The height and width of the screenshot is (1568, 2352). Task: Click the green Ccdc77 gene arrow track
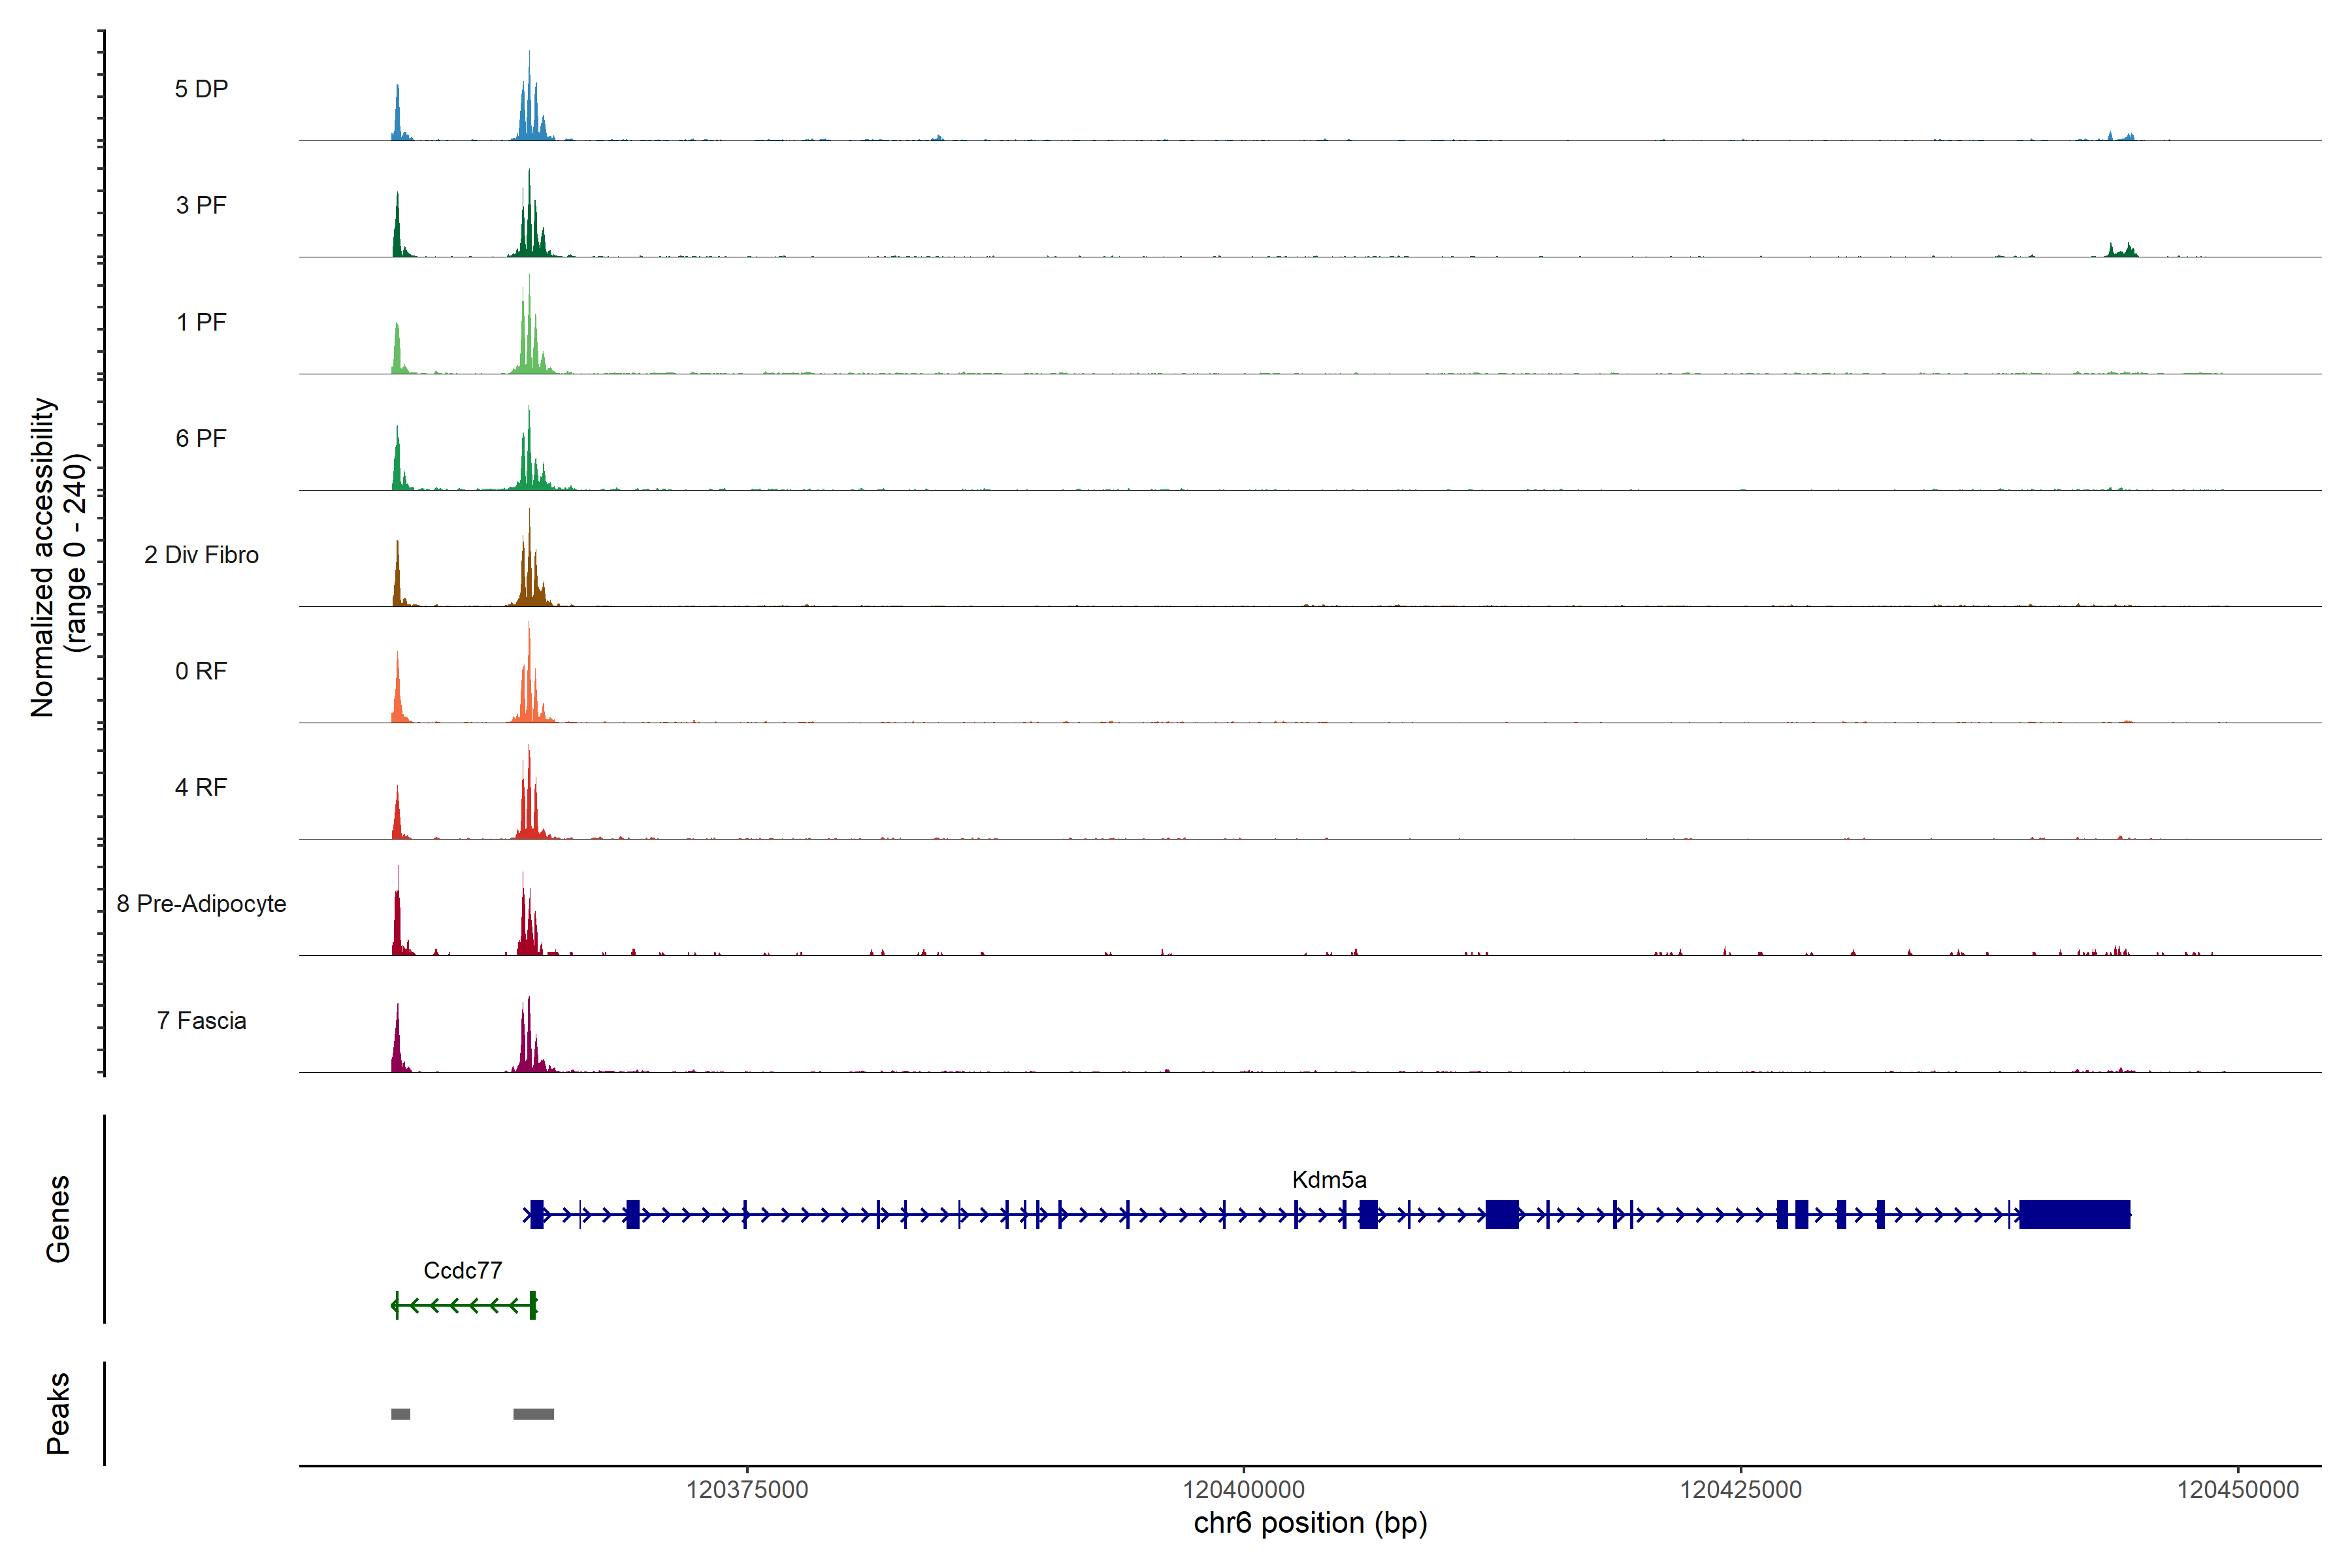click(x=463, y=1305)
